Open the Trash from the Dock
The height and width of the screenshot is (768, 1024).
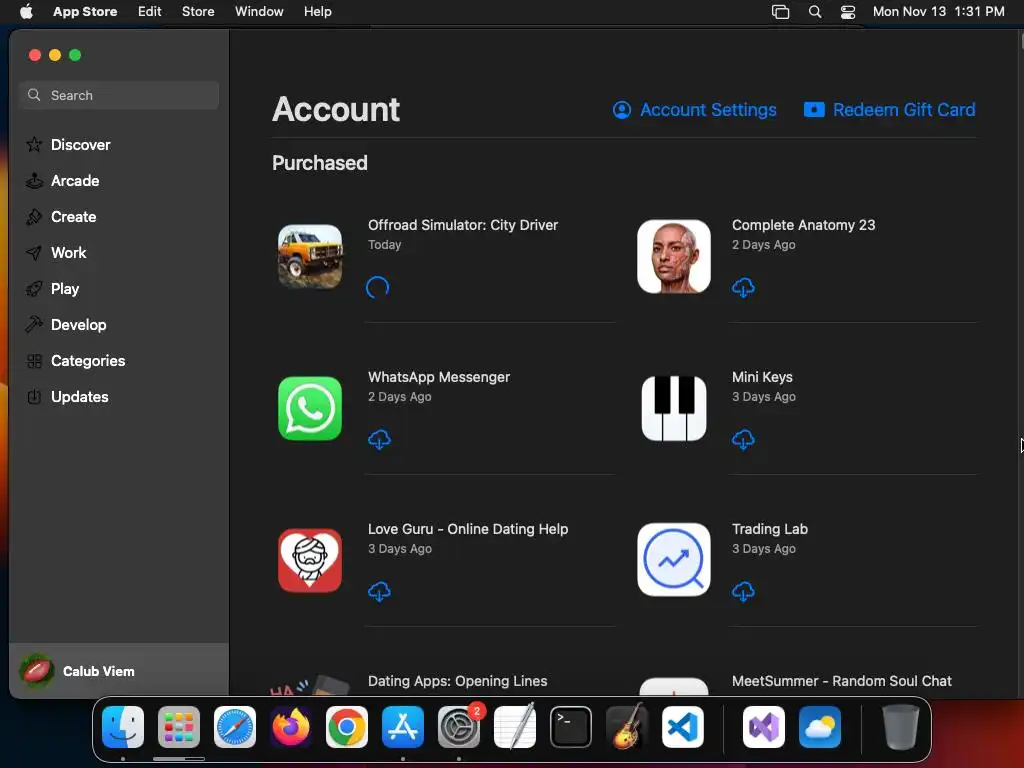[901, 727]
